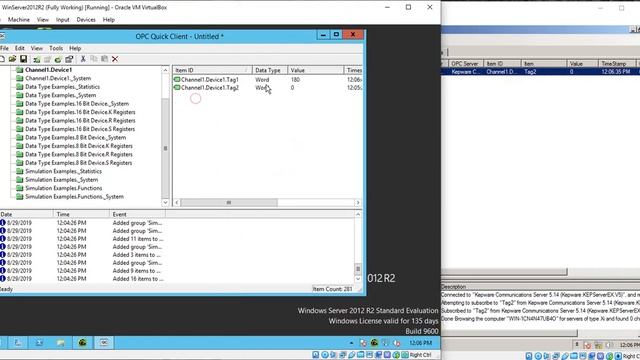
Task: Click the red X Delete toolbar icon
Action: [115, 59]
